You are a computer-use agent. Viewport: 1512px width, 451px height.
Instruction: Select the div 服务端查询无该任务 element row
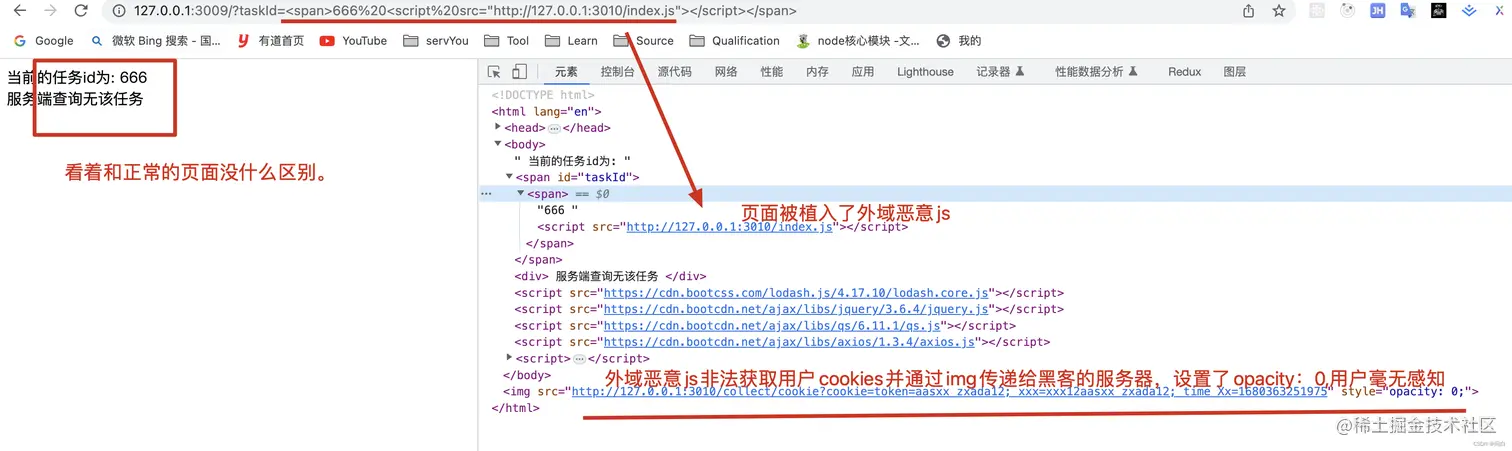pyautogui.click(x=610, y=276)
